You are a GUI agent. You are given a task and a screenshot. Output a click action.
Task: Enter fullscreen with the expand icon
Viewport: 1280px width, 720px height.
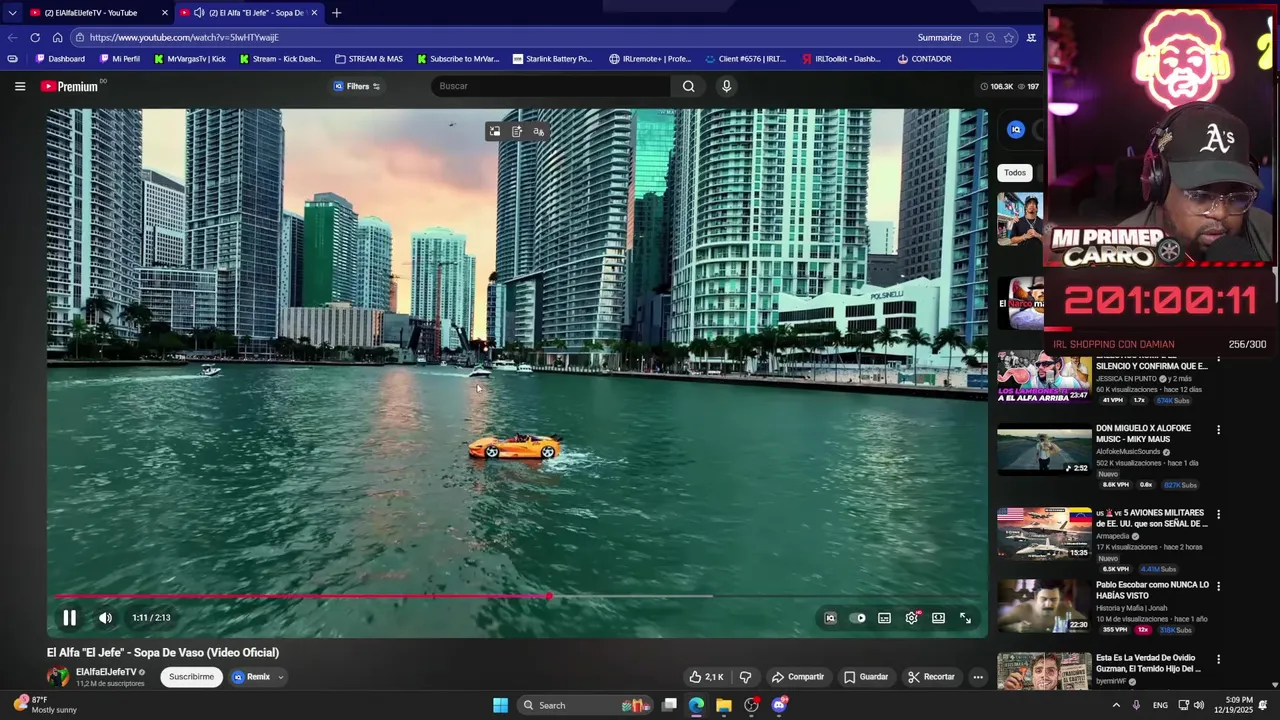click(x=966, y=618)
